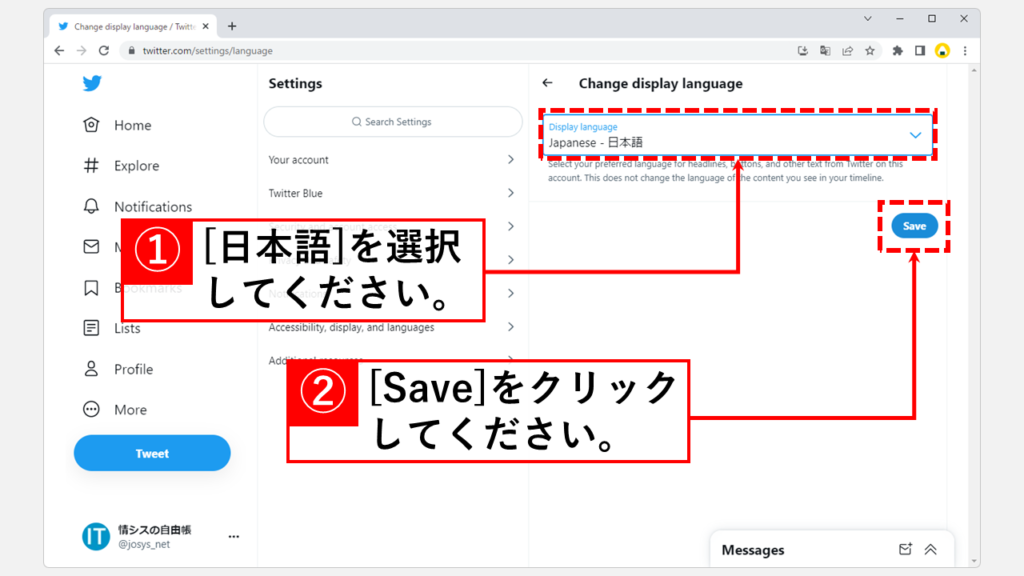Open tab search chevron in title bar
Image resolution: width=1024 pixels, height=576 pixels.
(x=868, y=19)
